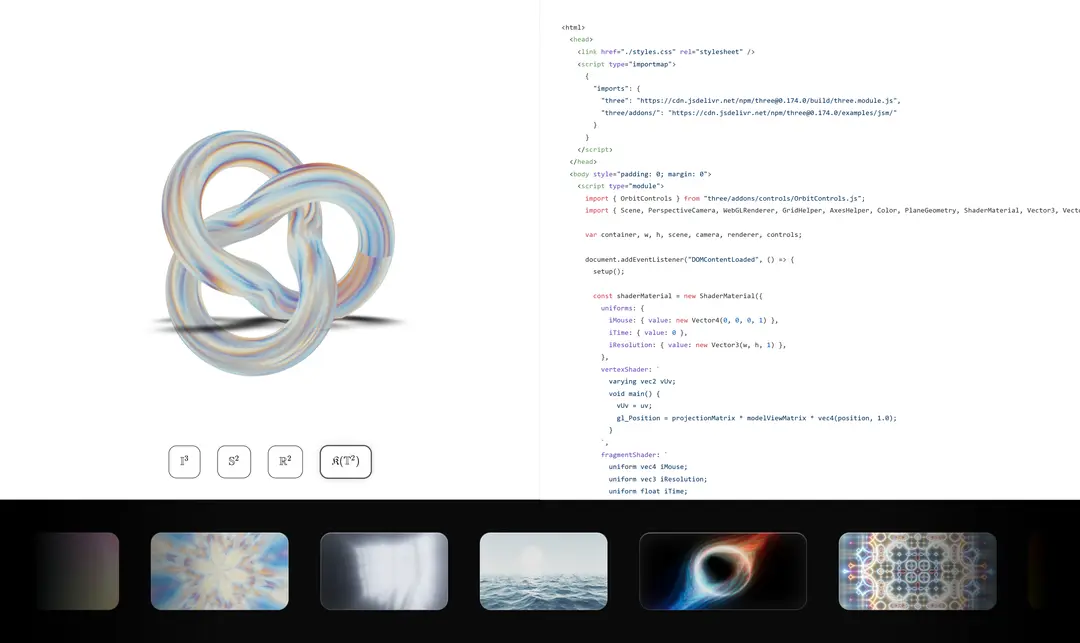The image size is (1080, 643).
Task: Click the uniform float iTime; line
Action: pyautogui.click(x=648, y=492)
